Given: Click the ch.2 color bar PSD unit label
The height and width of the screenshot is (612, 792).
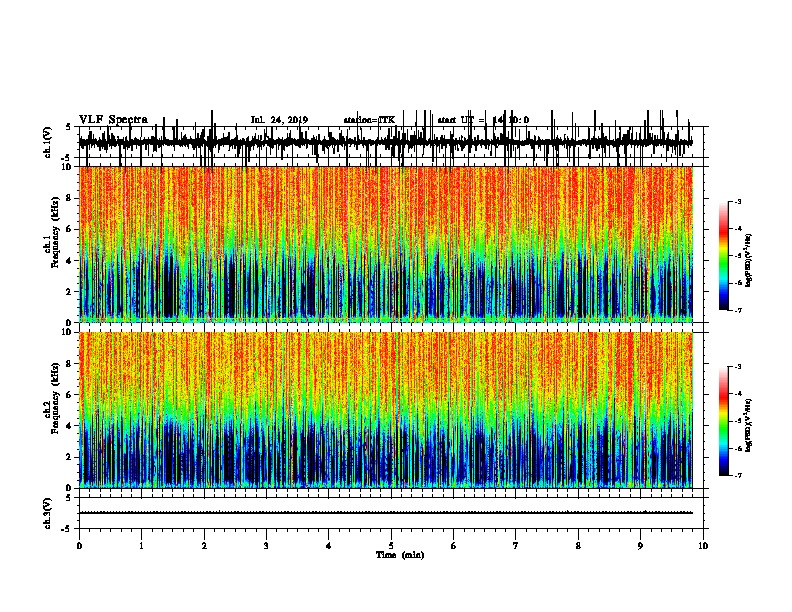Looking at the screenshot, I should point(749,426).
